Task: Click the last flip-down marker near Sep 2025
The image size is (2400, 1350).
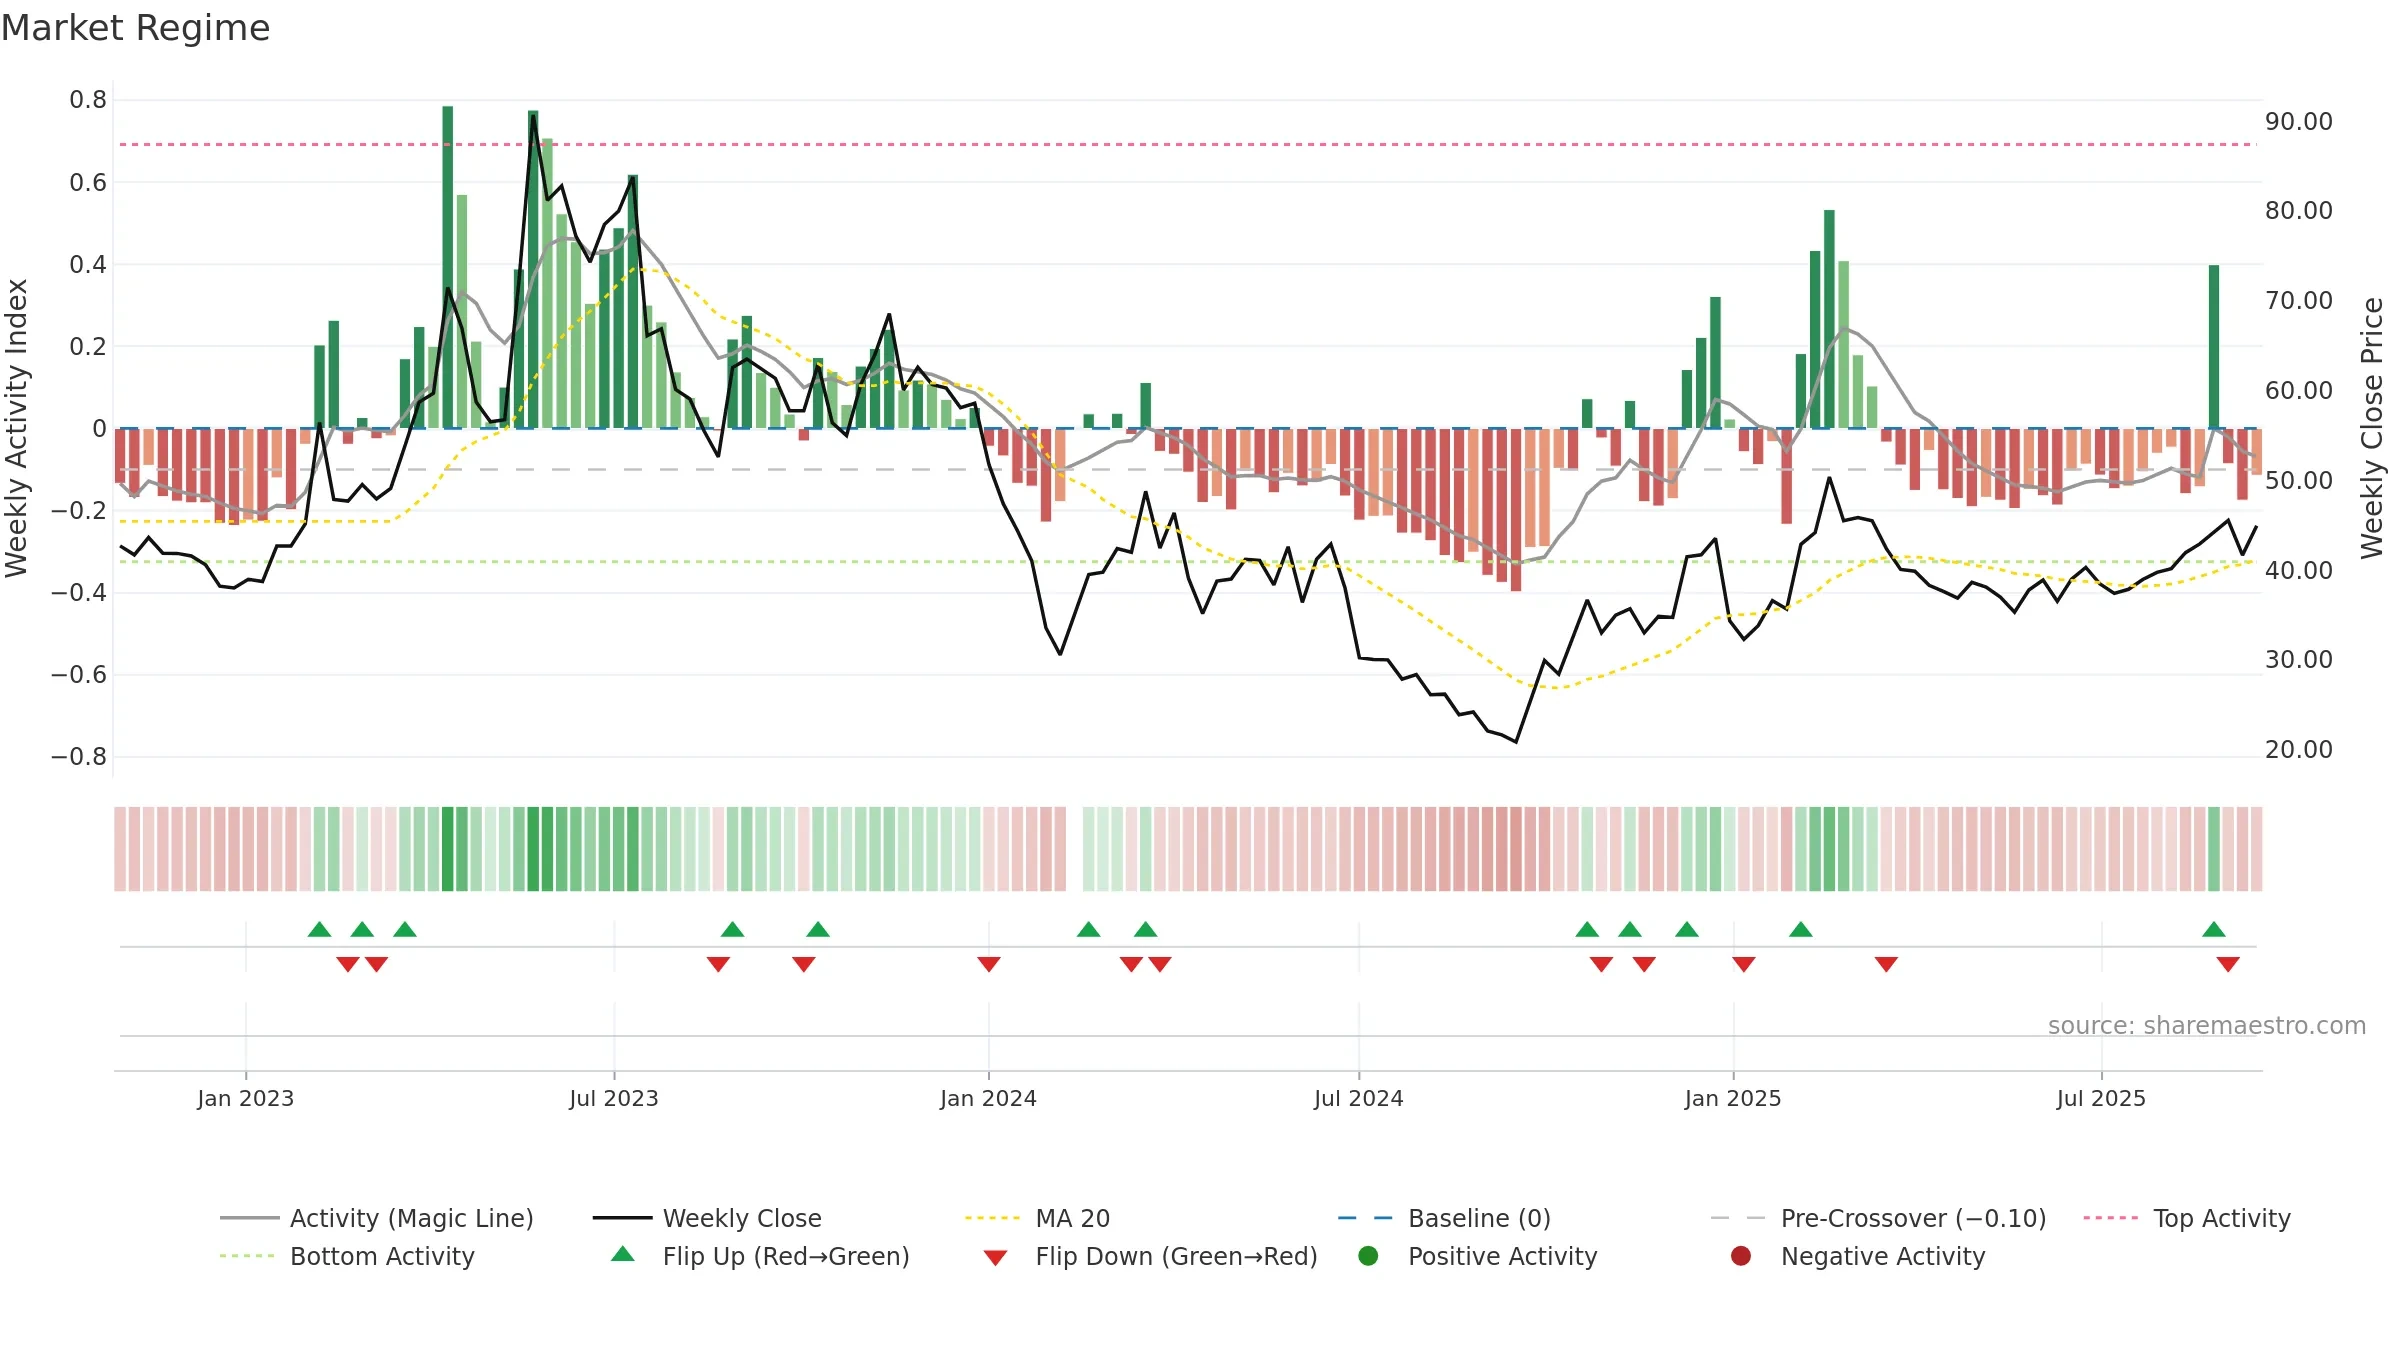Action: point(2228,964)
